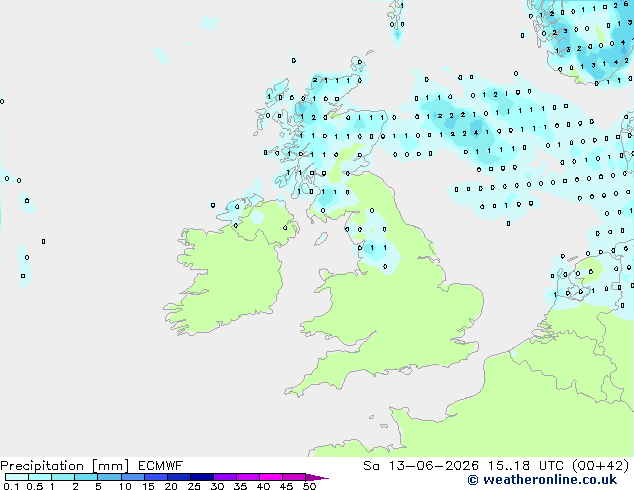Select the 15–20 mm legend color swatch
This screenshot has height=490, width=634.
click(x=156, y=477)
